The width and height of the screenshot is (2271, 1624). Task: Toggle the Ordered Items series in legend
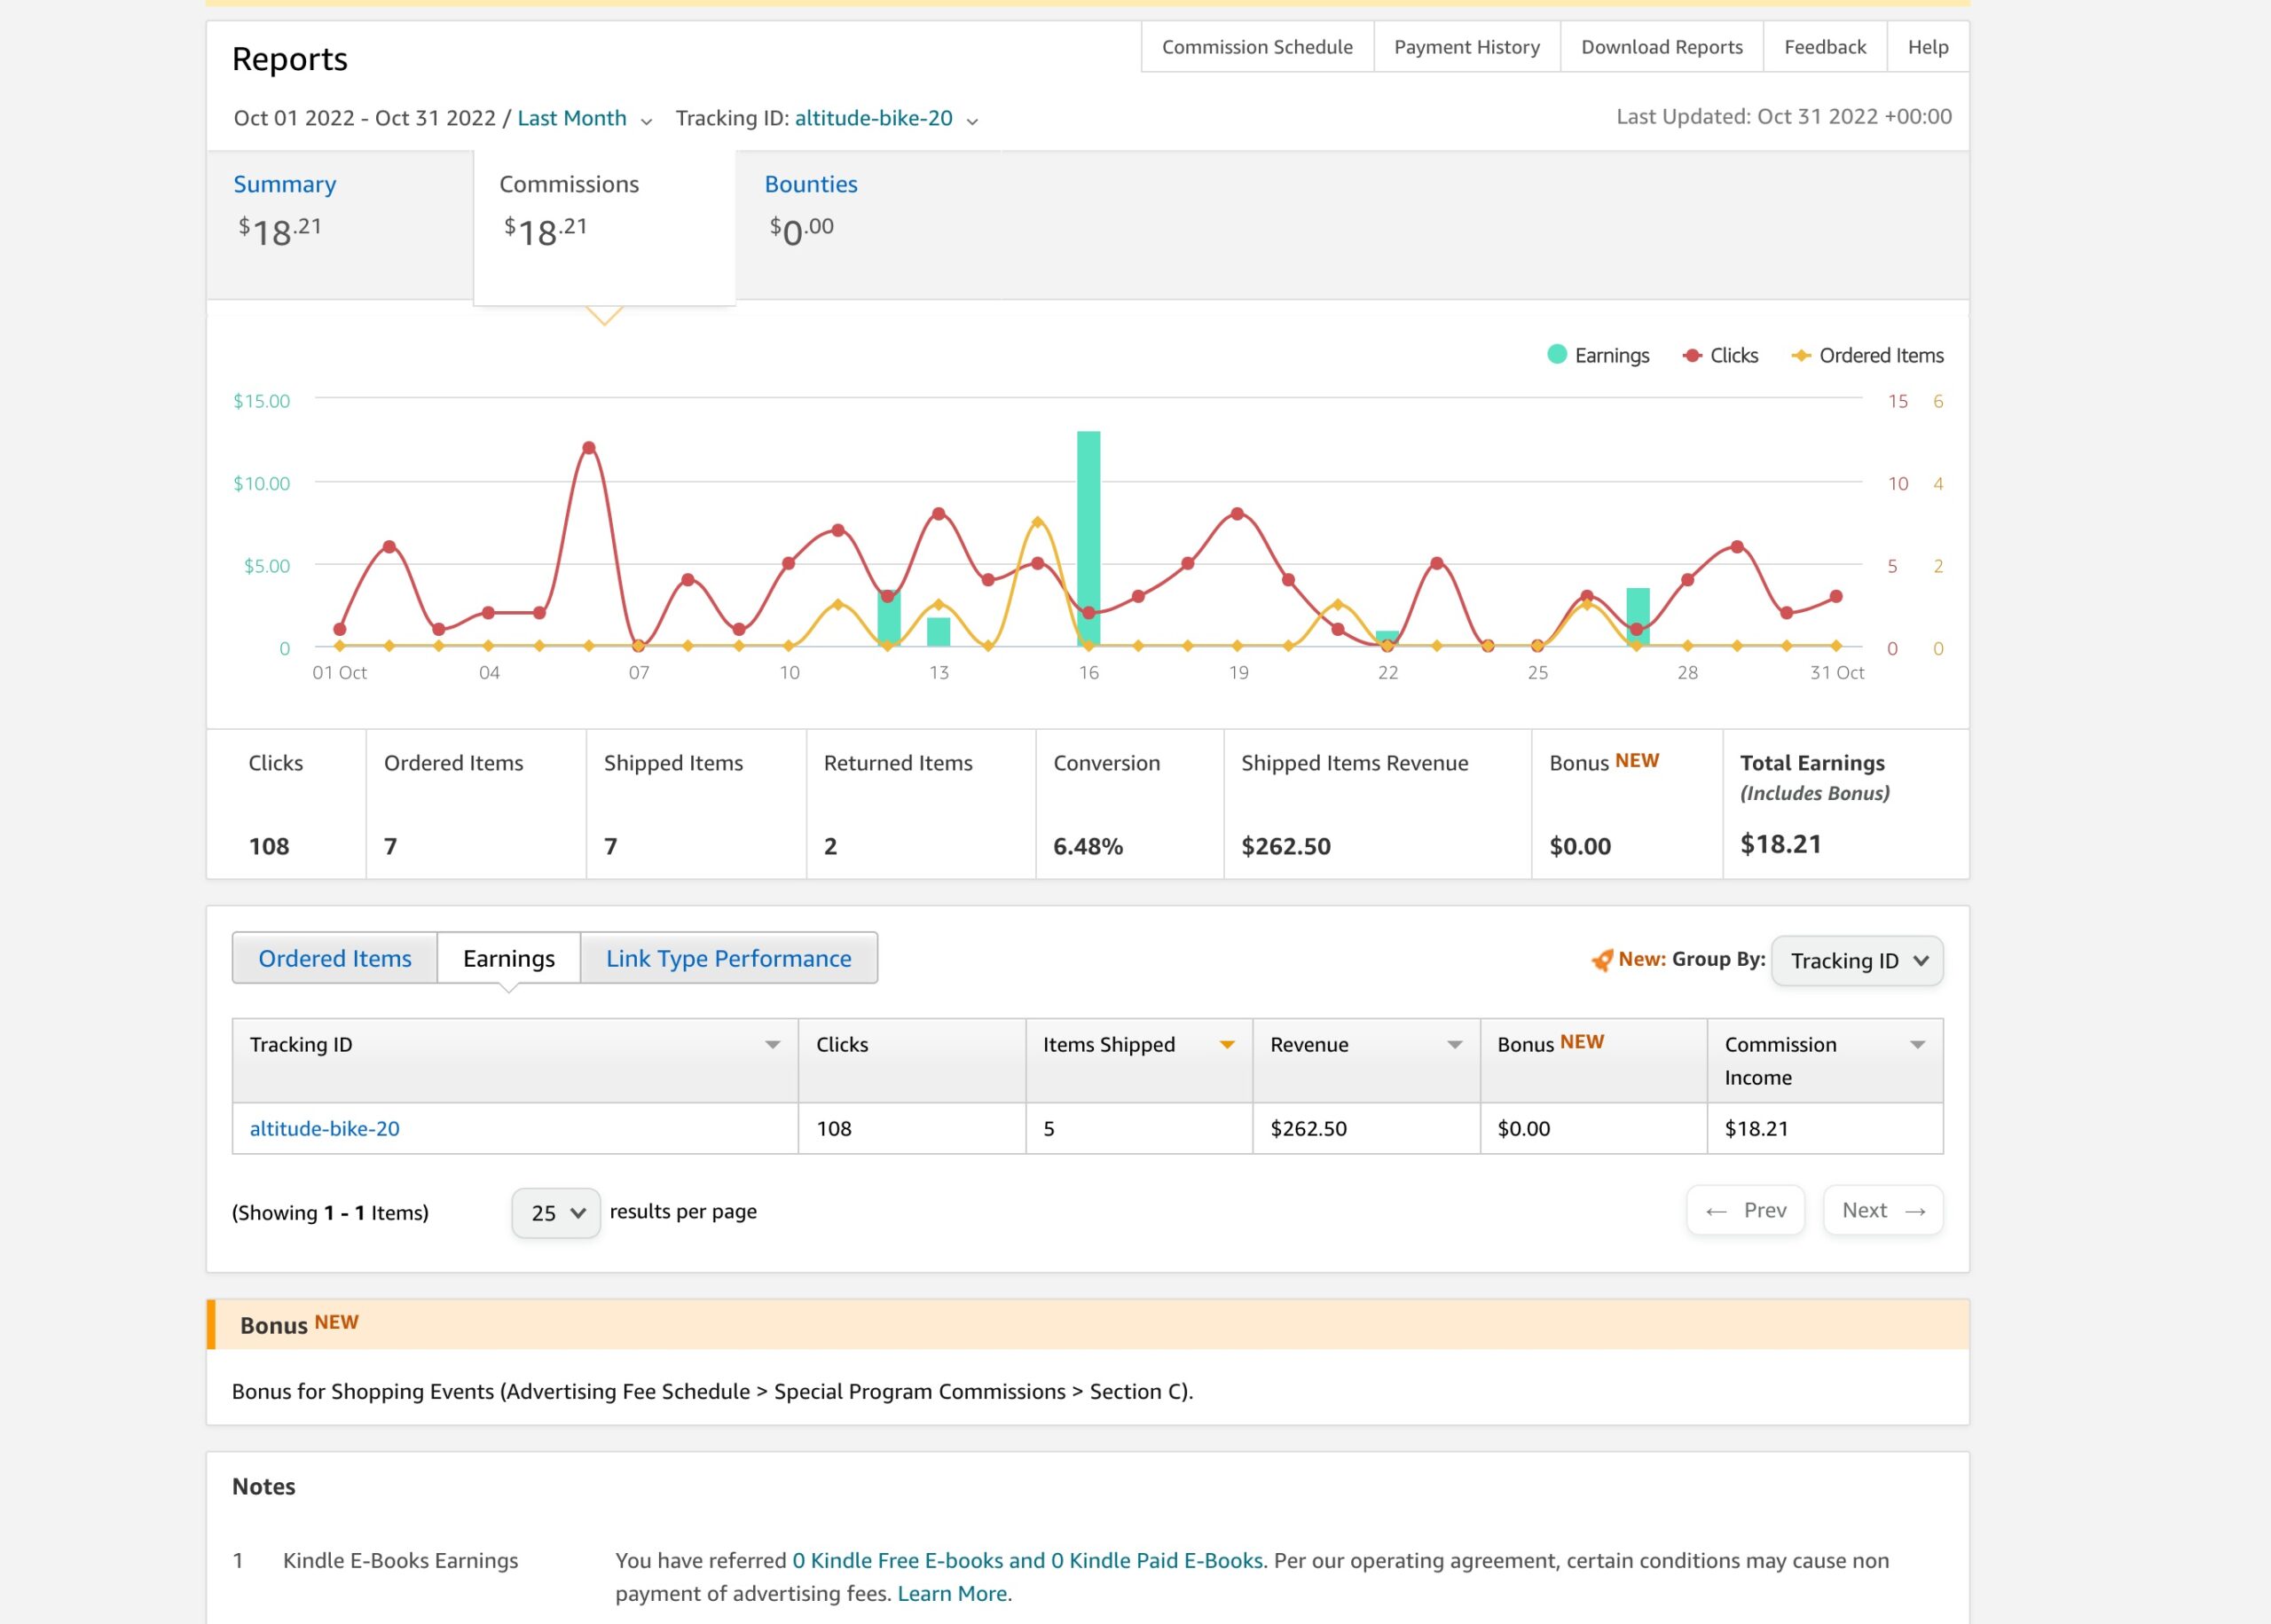pos(1867,355)
